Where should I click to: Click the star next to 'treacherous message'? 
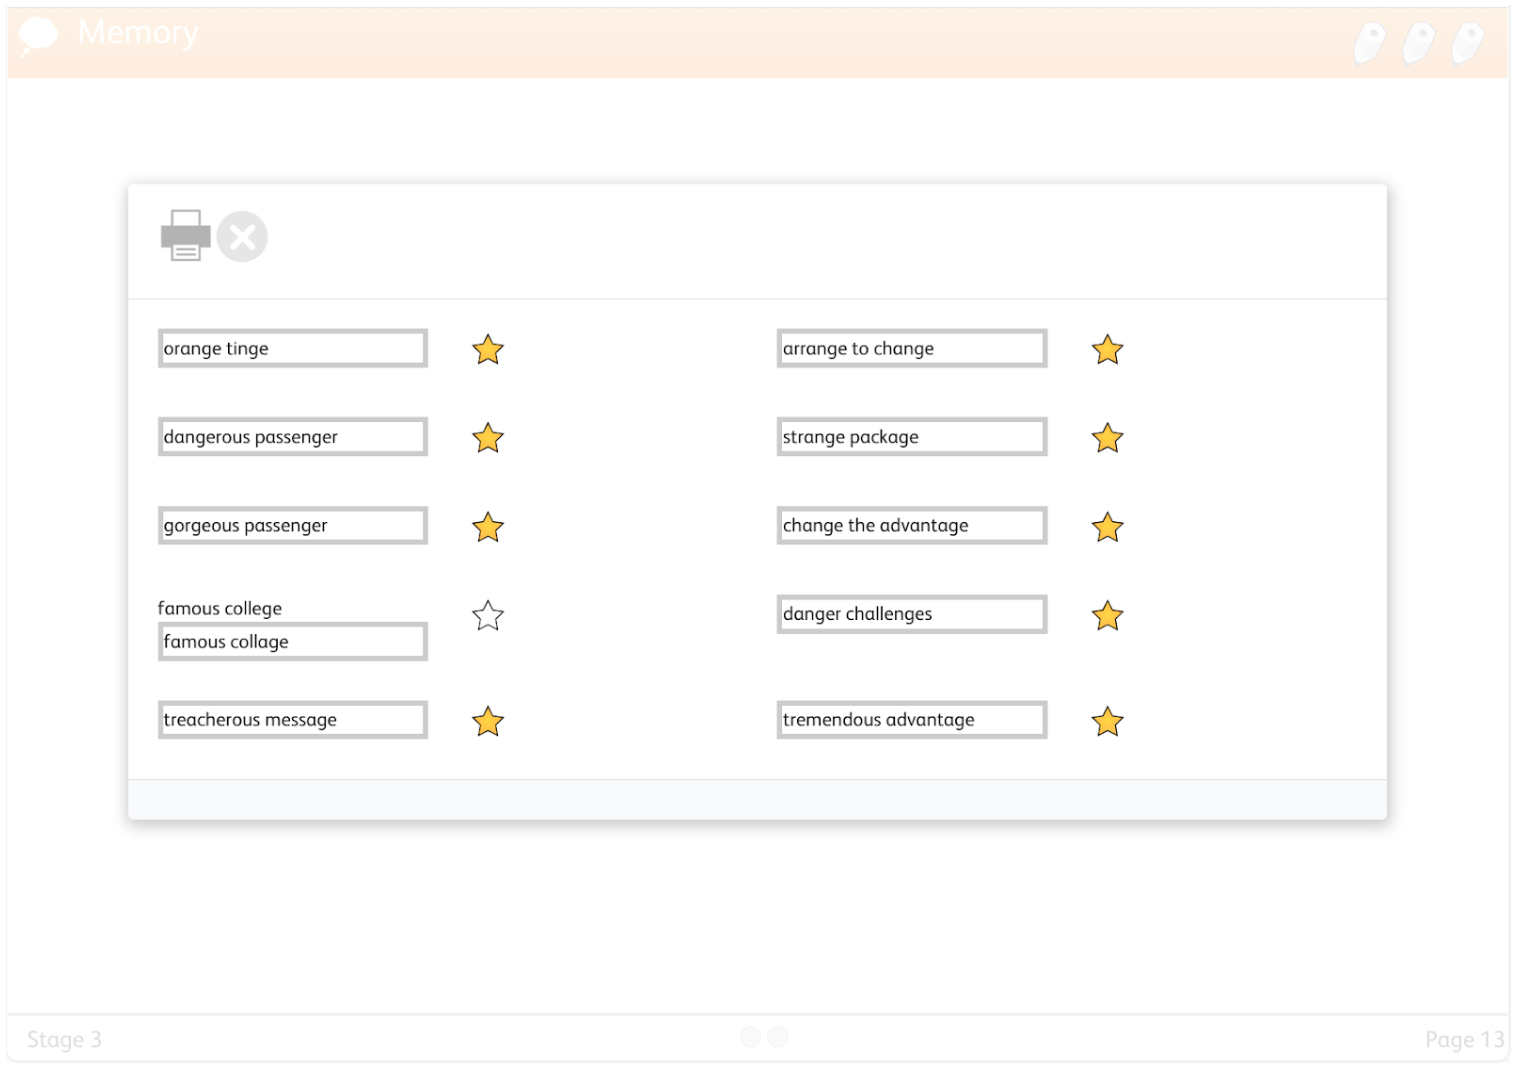[488, 721]
